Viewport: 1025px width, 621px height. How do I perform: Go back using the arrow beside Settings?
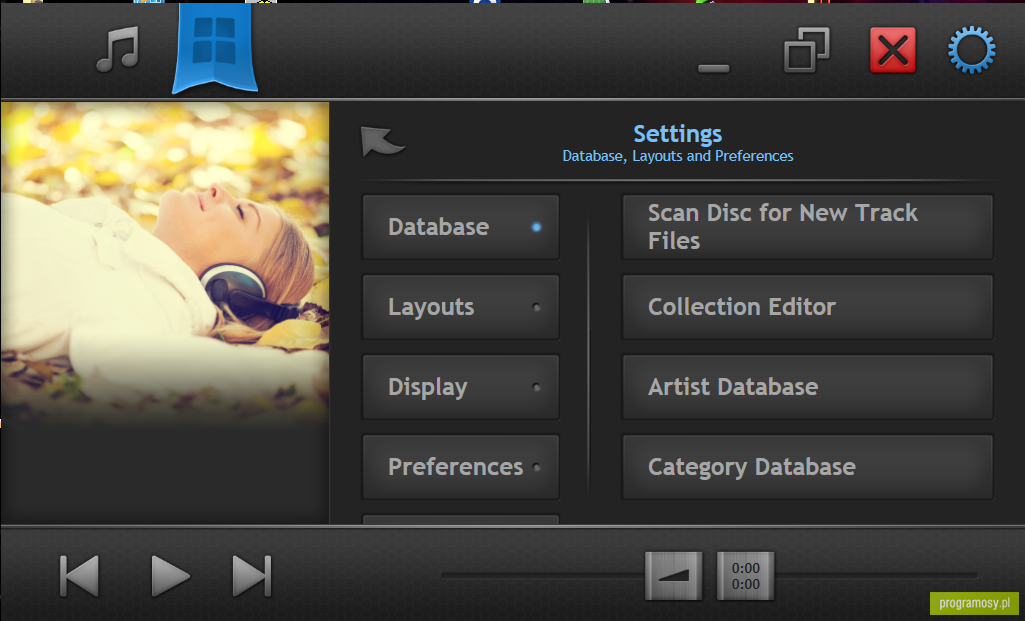point(382,141)
